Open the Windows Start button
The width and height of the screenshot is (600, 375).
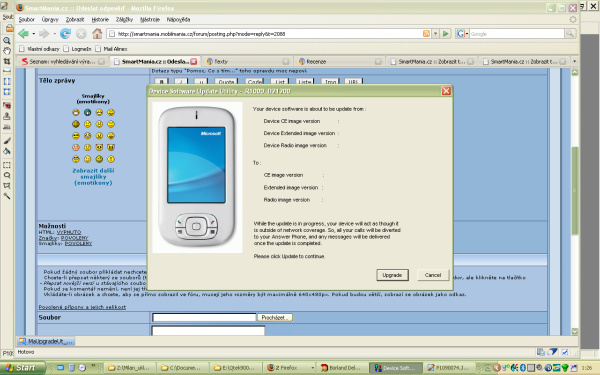[22, 368]
